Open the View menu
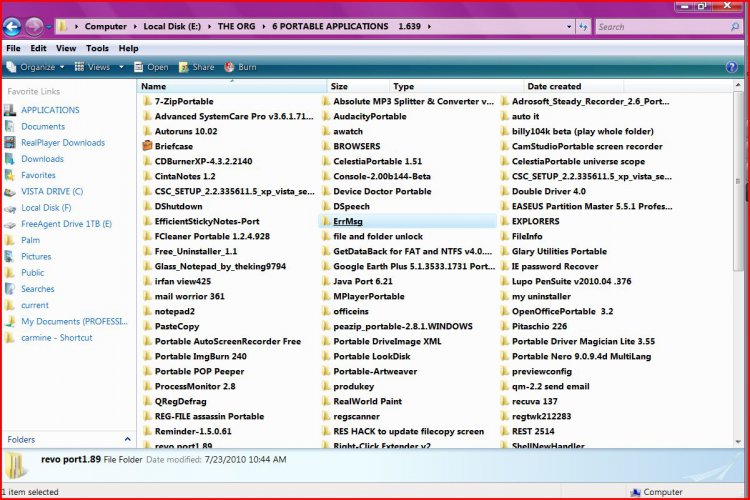Image resolution: width=750 pixels, height=500 pixels. 66,48
